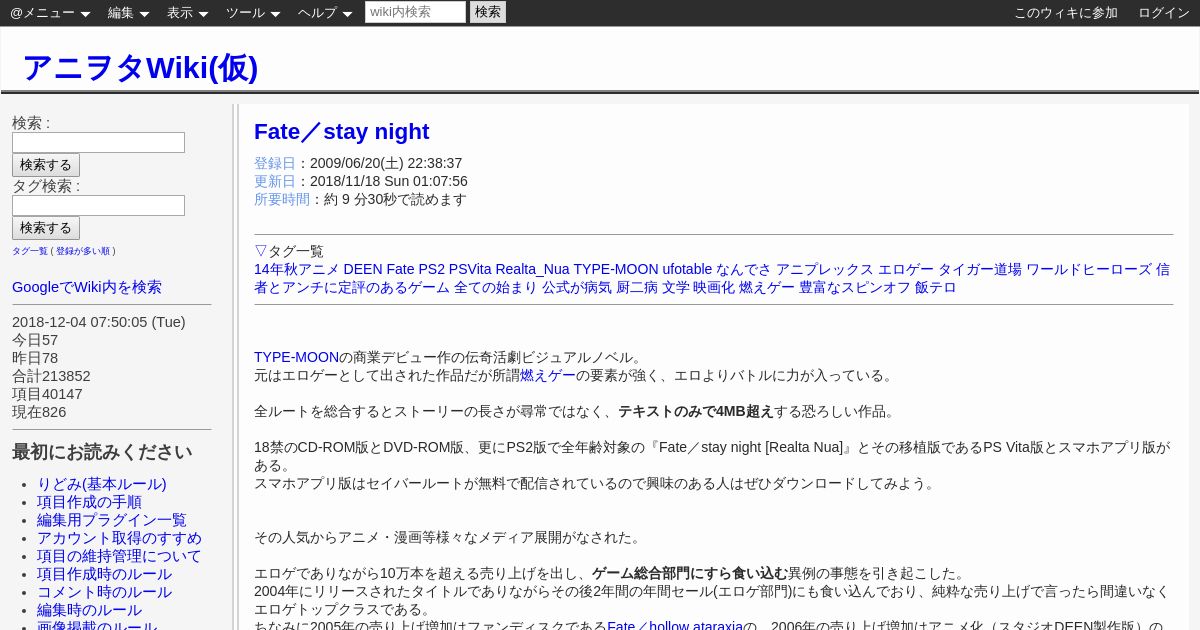Click the 所要時間 label link

click(282, 199)
